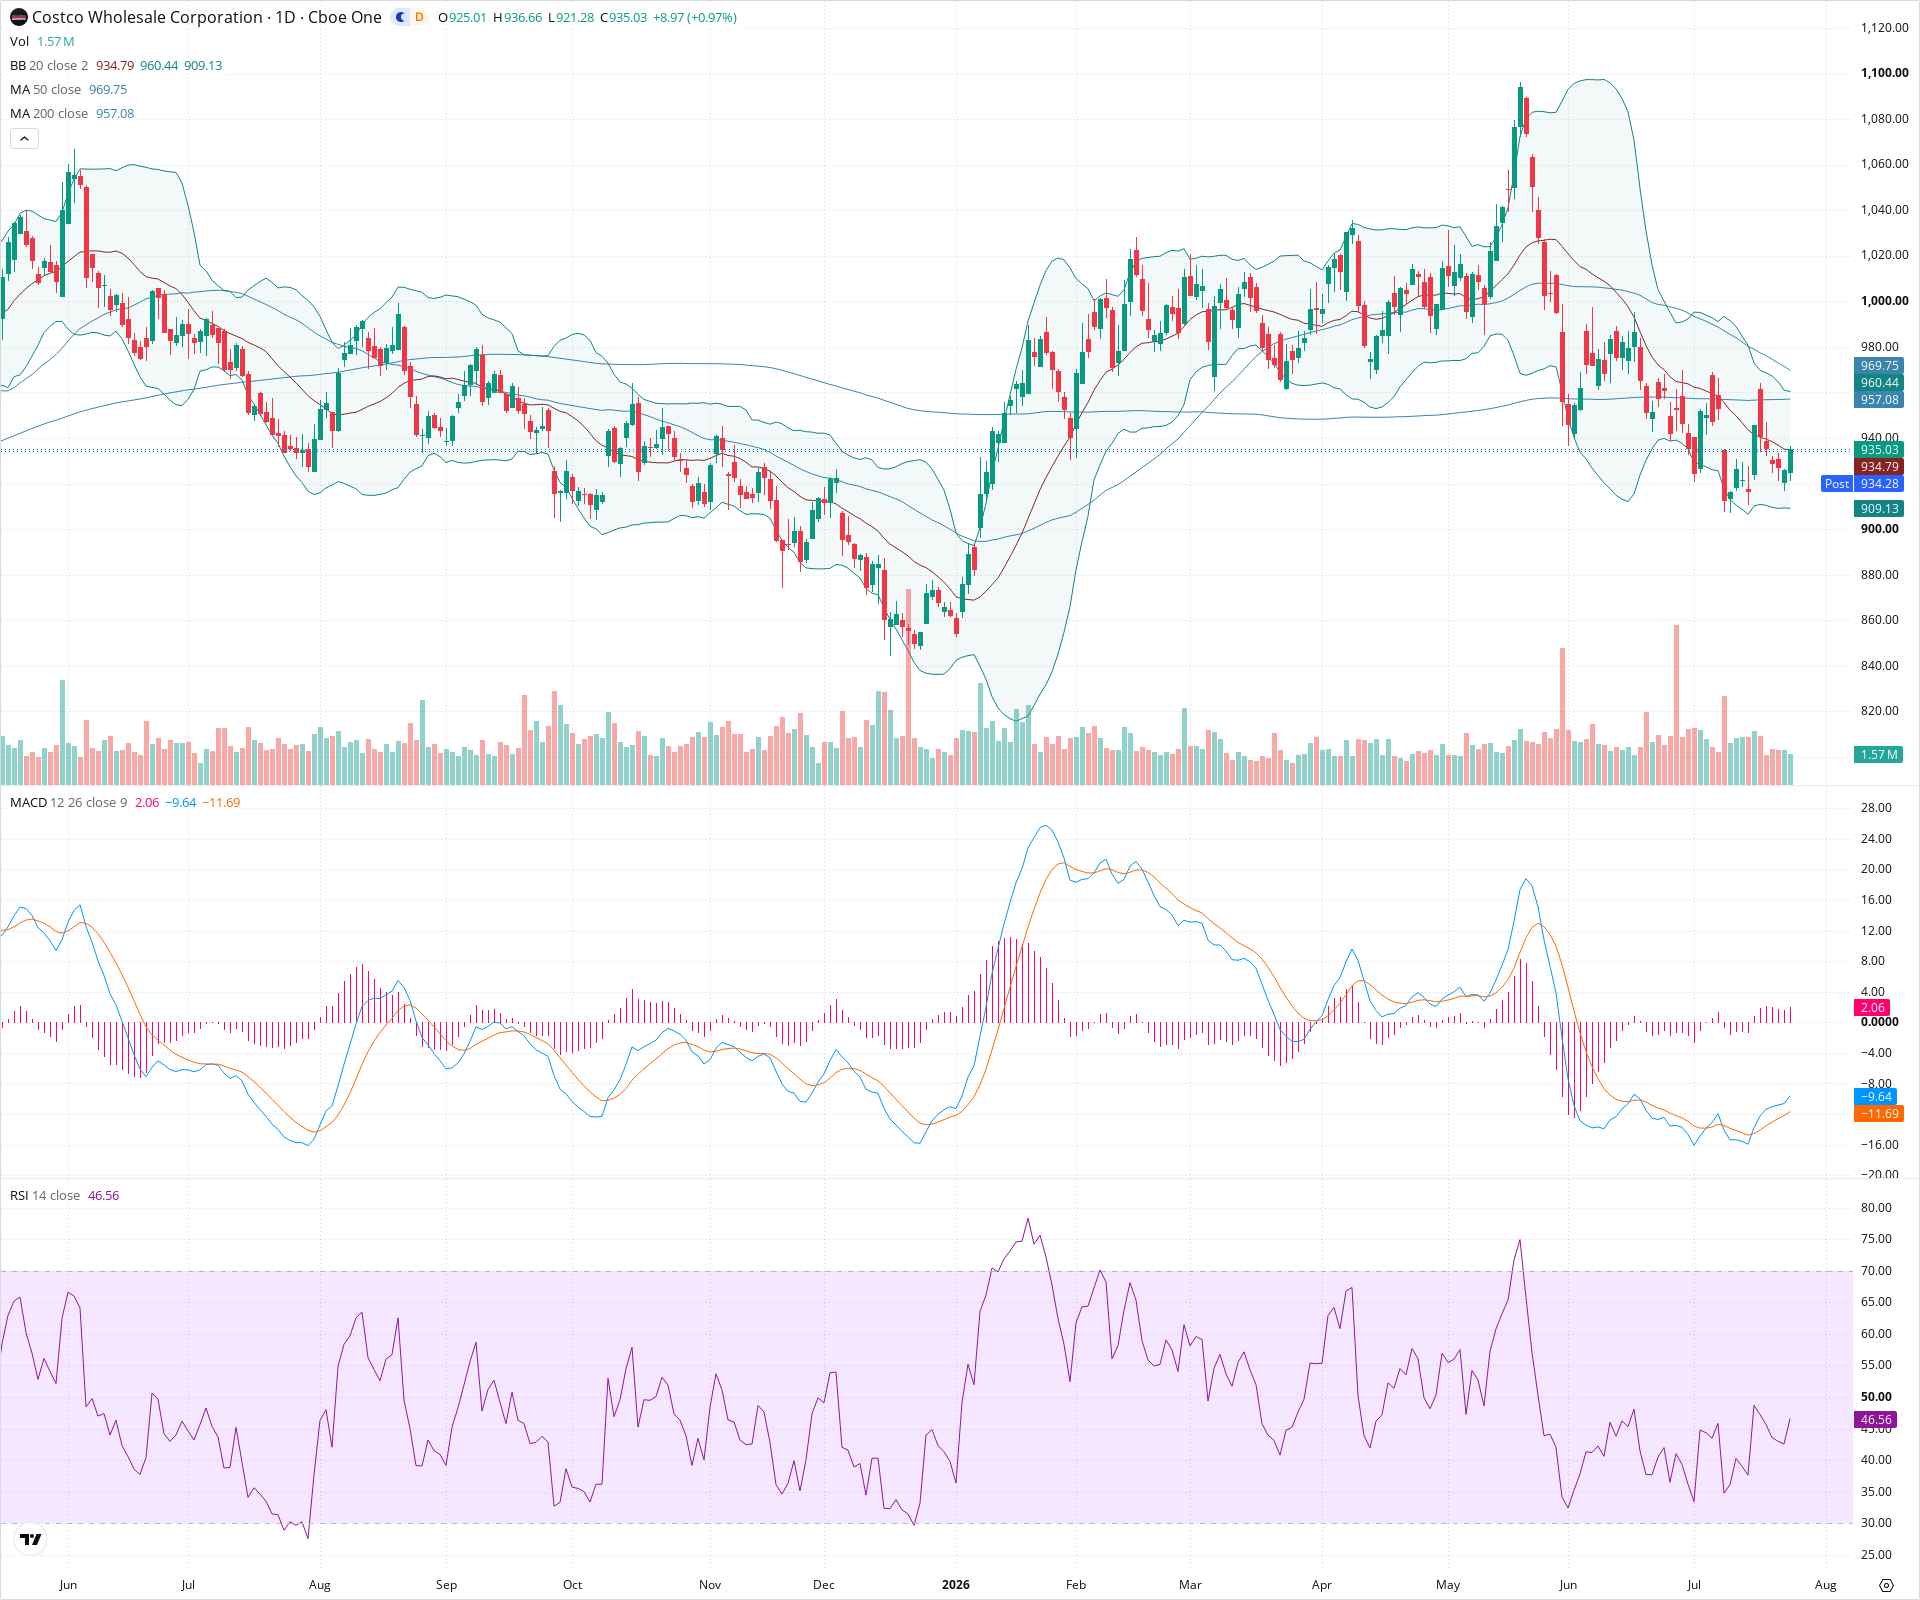Image resolution: width=1920 pixels, height=1600 pixels.
Task: Click the orange D delayed-data indicator
Action: [x=419, y=17]
